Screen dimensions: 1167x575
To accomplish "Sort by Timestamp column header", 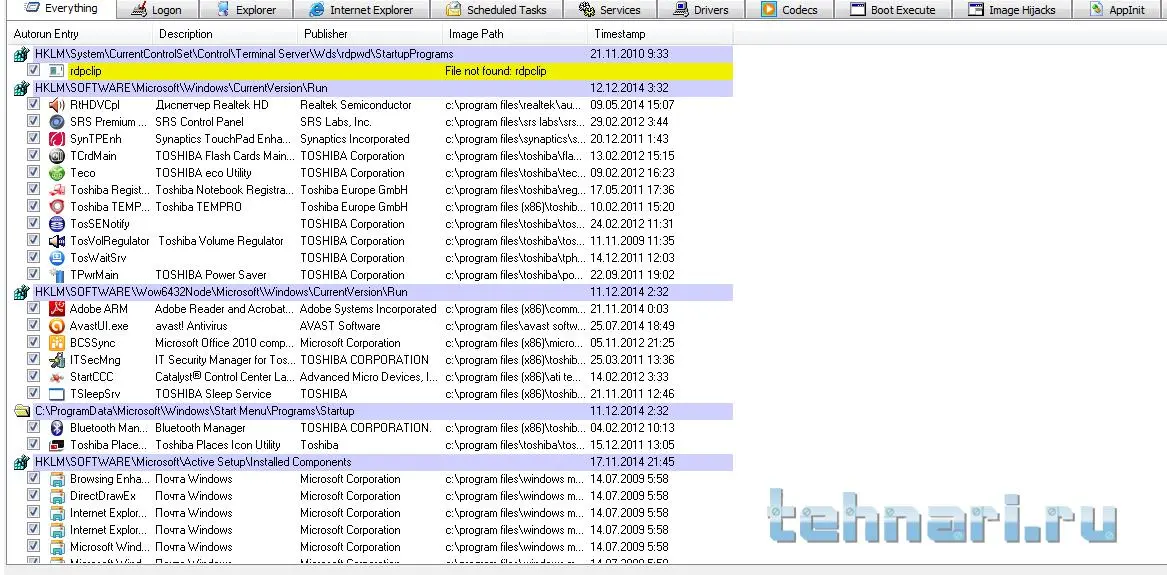I will coord(659,34).
